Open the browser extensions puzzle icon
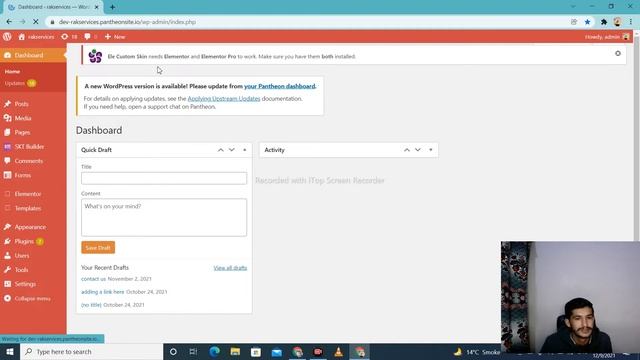640x360 pixels. (x=604, y=22)
